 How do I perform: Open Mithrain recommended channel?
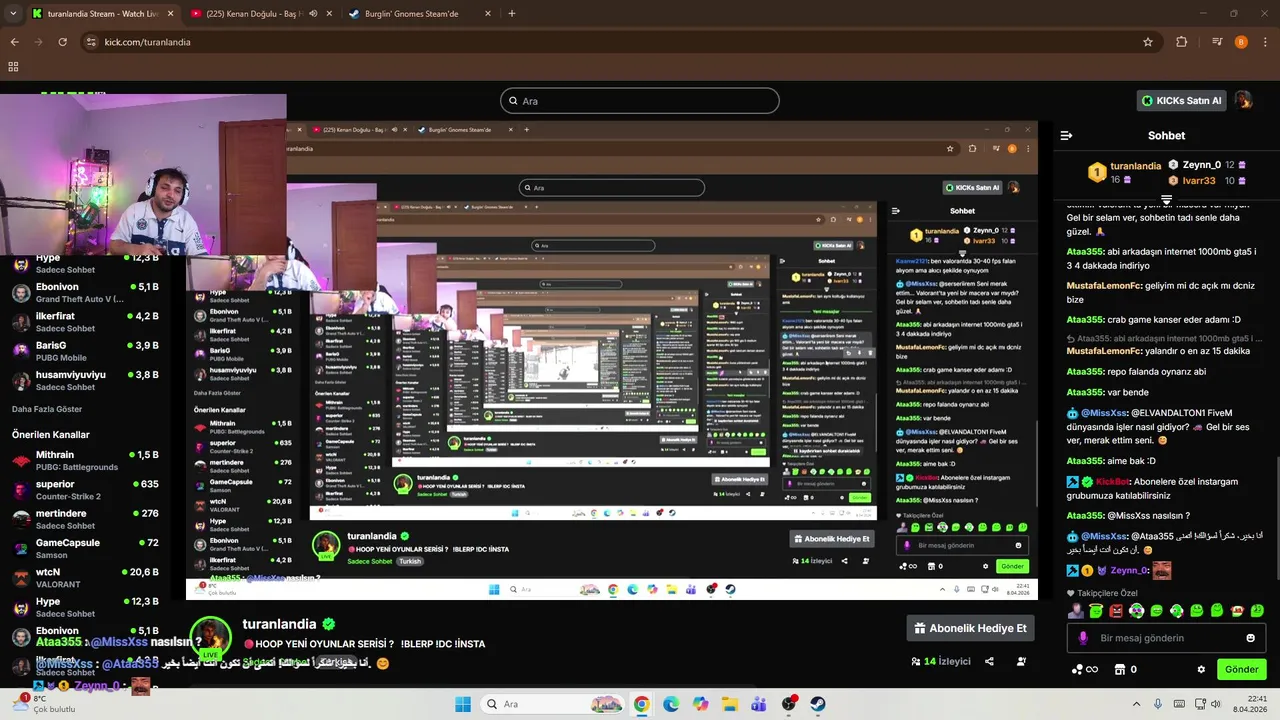pos(85,461)
